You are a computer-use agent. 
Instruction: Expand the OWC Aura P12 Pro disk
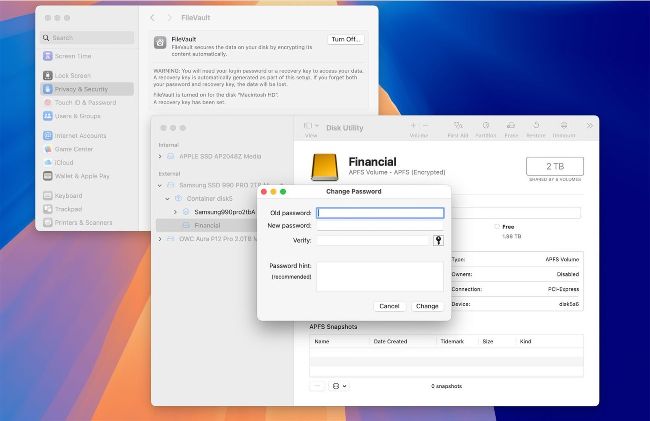[x=160, y=239]
